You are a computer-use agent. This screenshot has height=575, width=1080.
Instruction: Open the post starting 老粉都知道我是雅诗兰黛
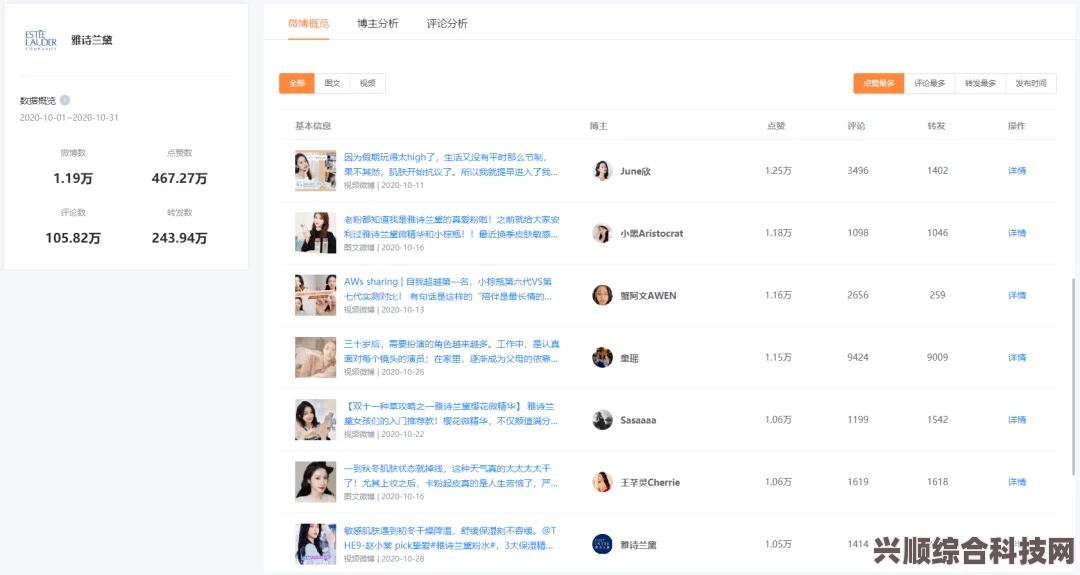pyautogui.click(x=452, y=227)
